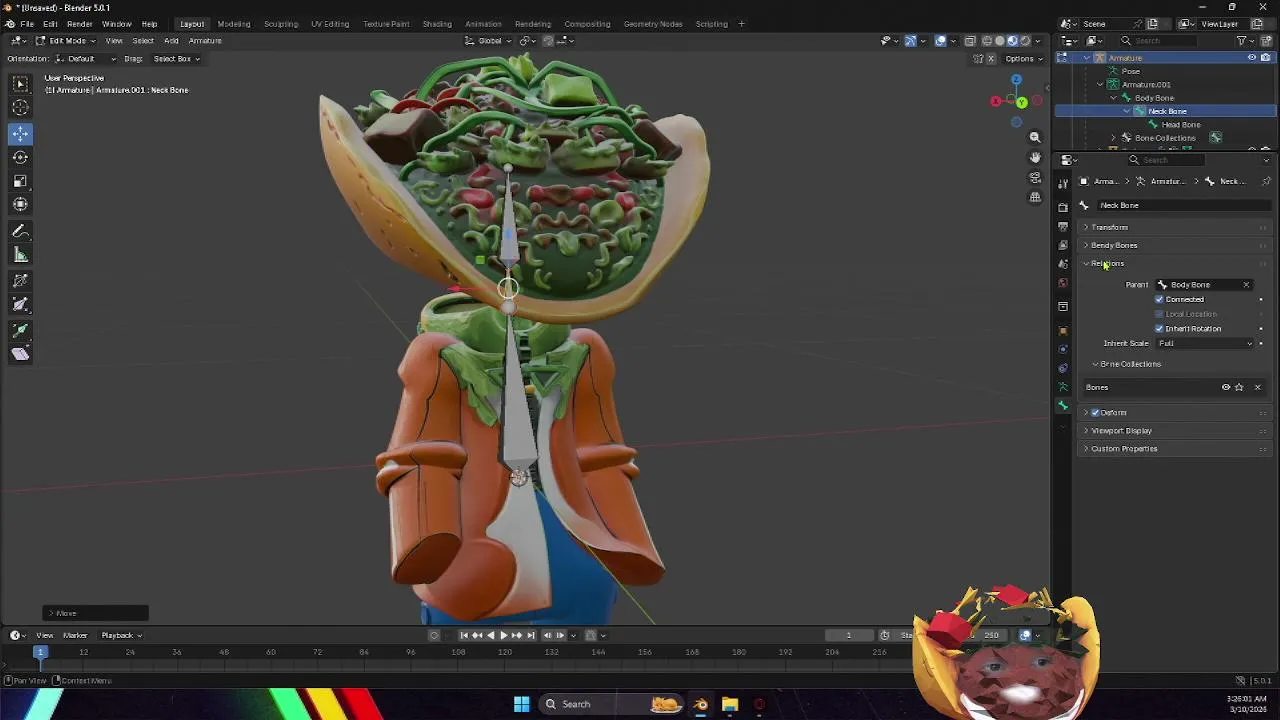Click the viewport Options button
The height and width of the screenshot is (720, 1280).
point(1022,59)
